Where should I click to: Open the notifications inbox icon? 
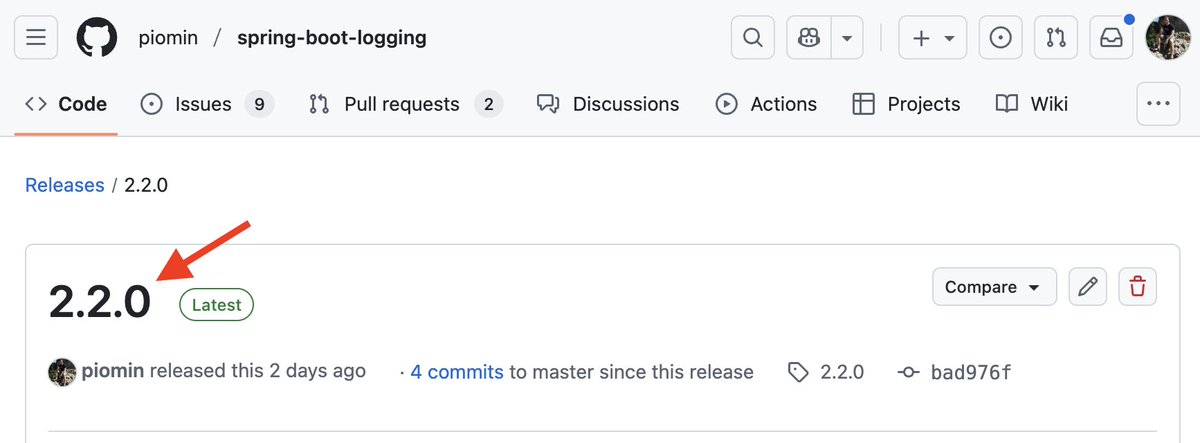coord(1111,38)
